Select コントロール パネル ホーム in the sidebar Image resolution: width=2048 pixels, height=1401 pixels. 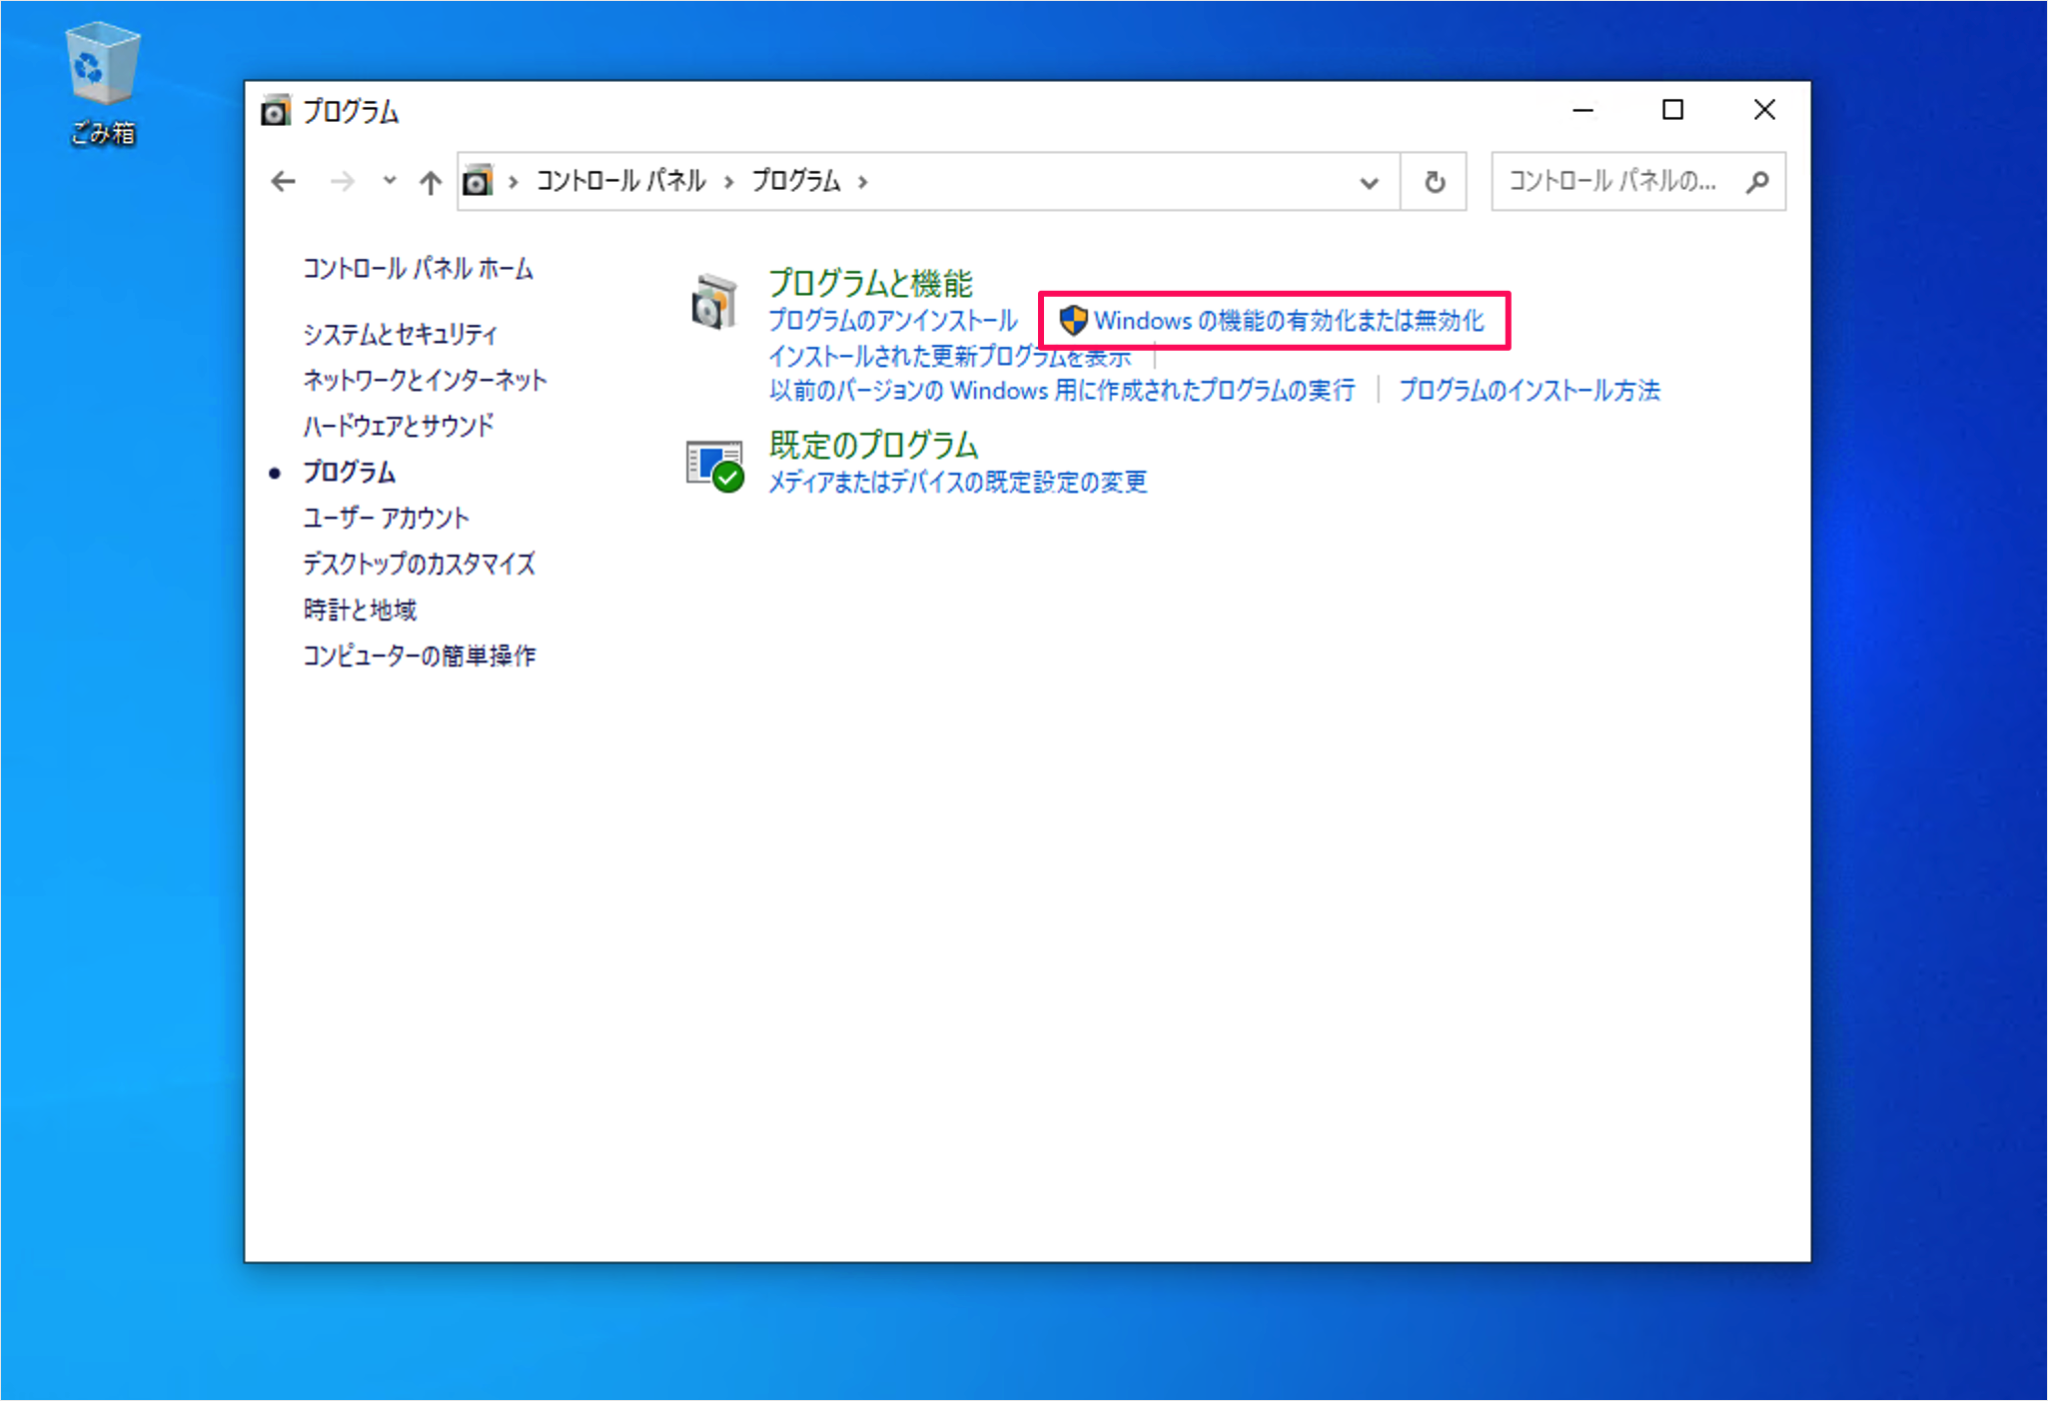pyautogui.click(x=417, y=268)
